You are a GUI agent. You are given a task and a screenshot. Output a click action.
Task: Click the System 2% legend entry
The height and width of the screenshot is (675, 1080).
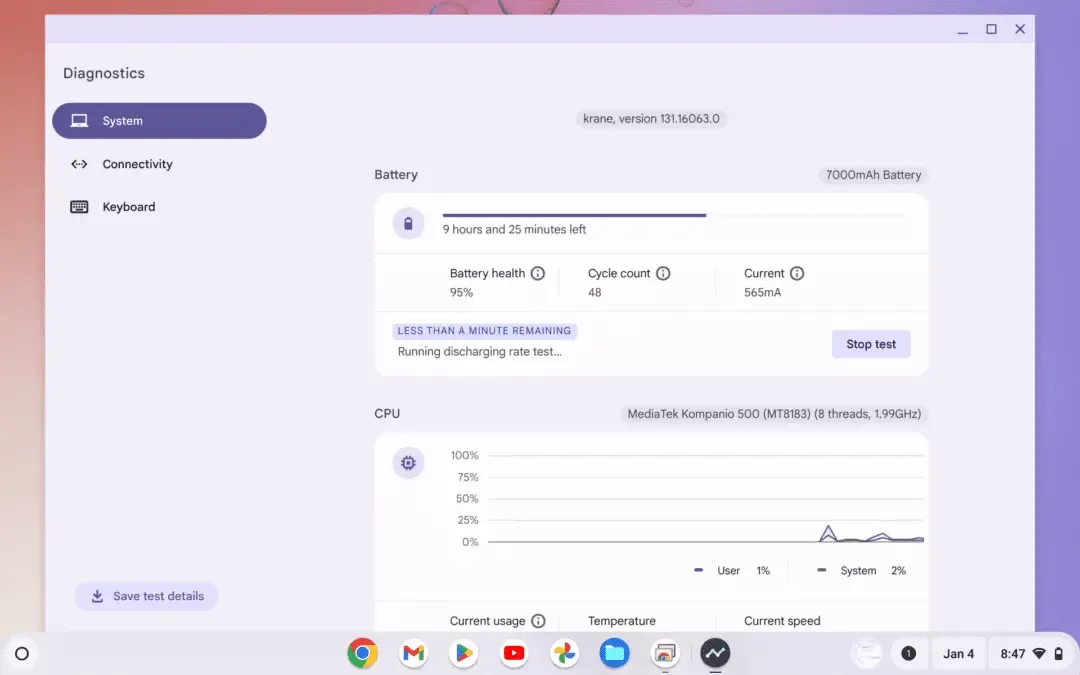861,570
